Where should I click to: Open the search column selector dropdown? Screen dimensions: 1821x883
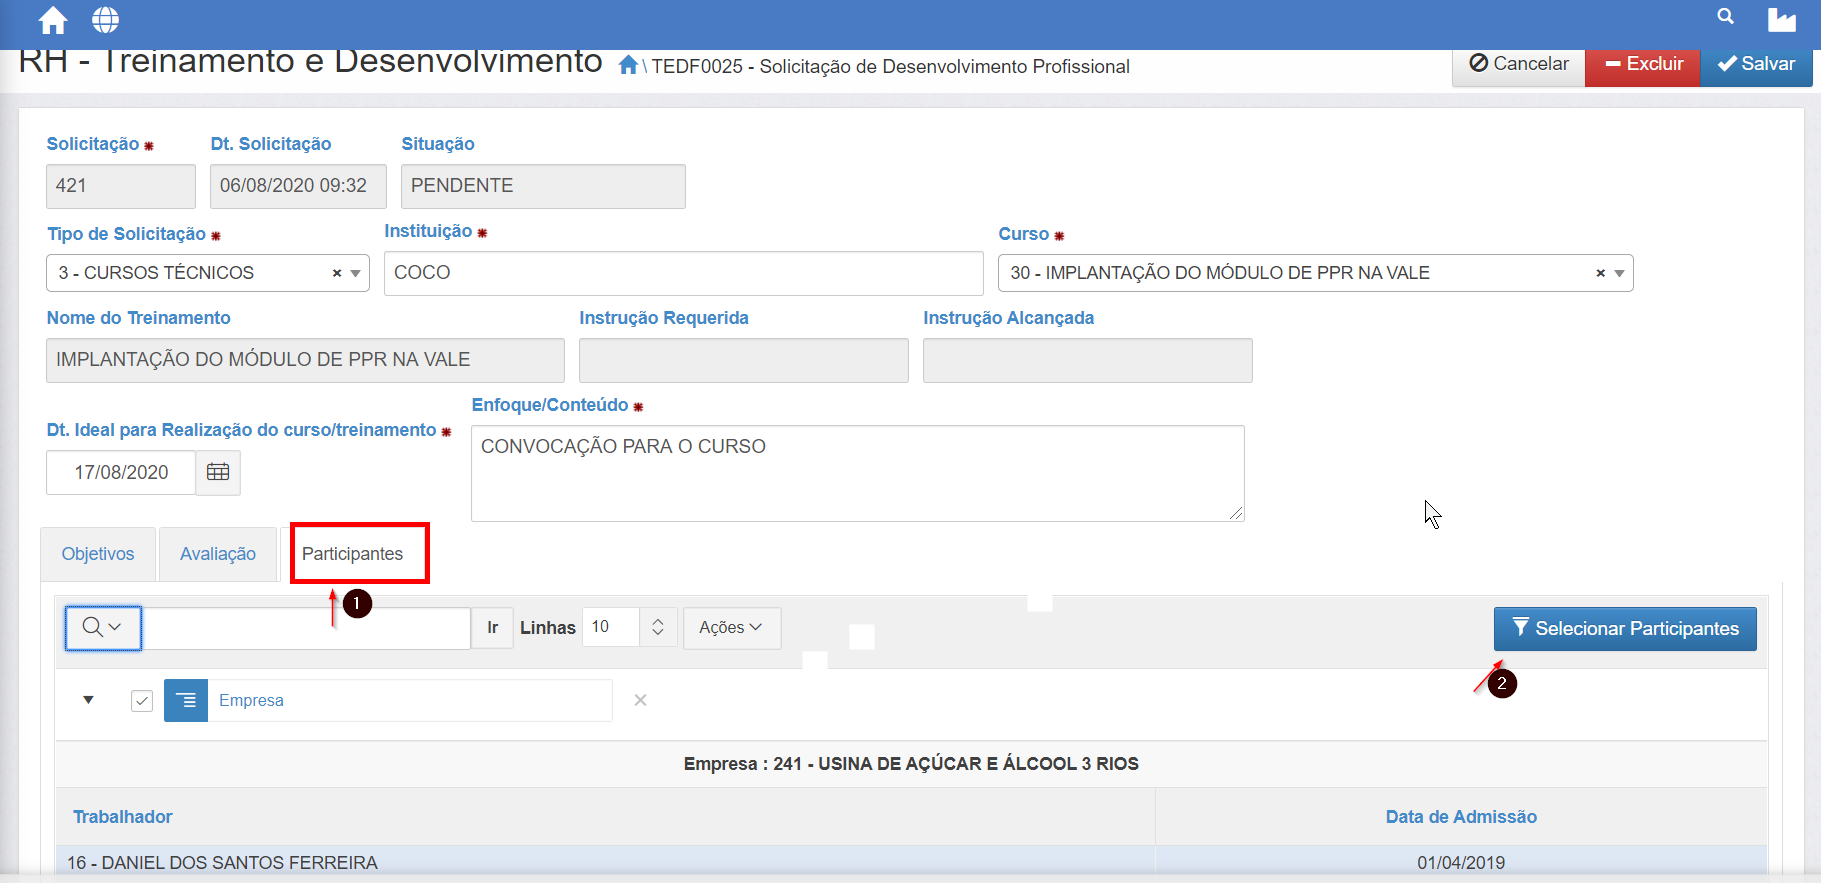103,628
